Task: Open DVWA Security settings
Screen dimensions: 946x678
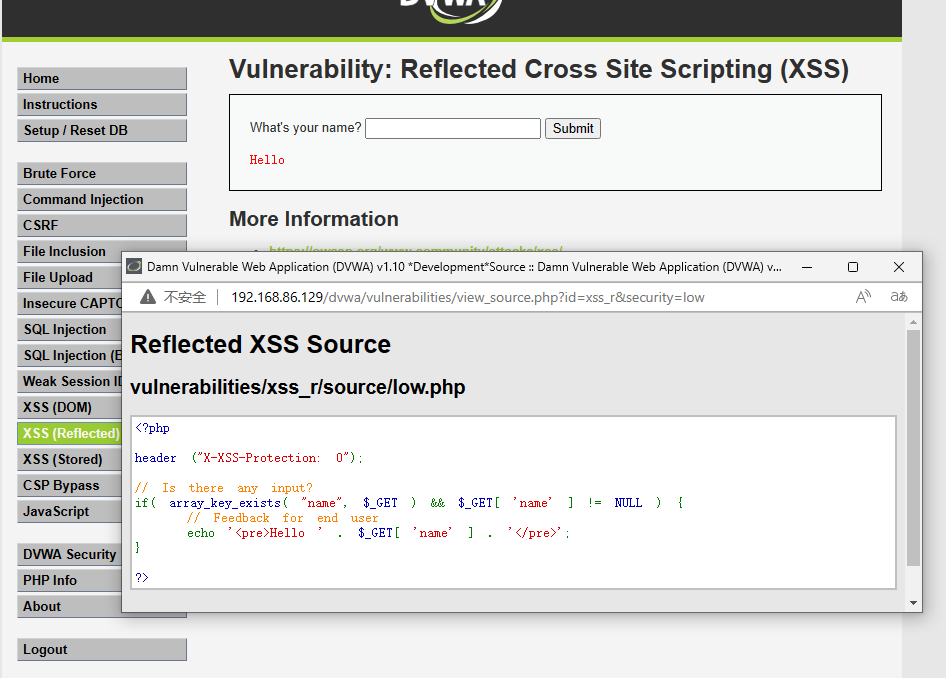Action: pyautogui.click(x=70, y=554)
